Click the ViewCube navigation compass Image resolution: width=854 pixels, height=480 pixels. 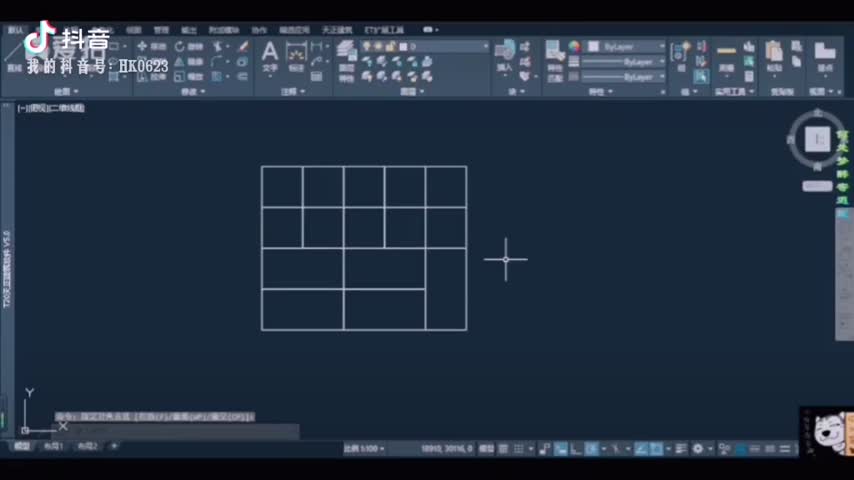[816, 139]
